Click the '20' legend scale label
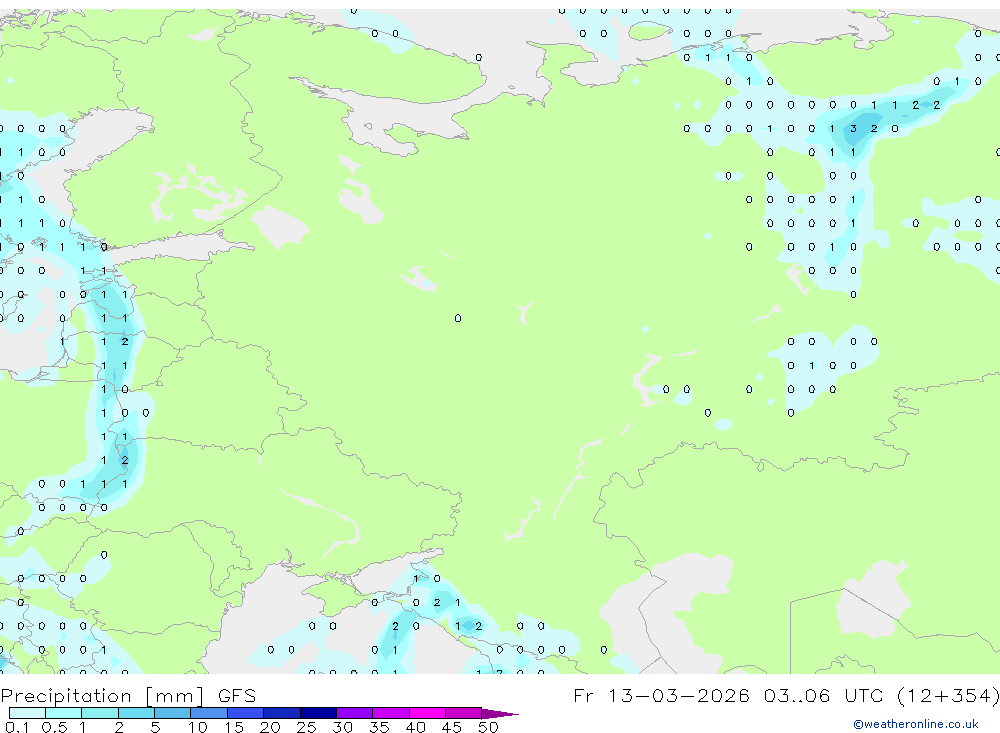Image resolution: width=1000 pixels, height=733 pixels. (270, 727)
